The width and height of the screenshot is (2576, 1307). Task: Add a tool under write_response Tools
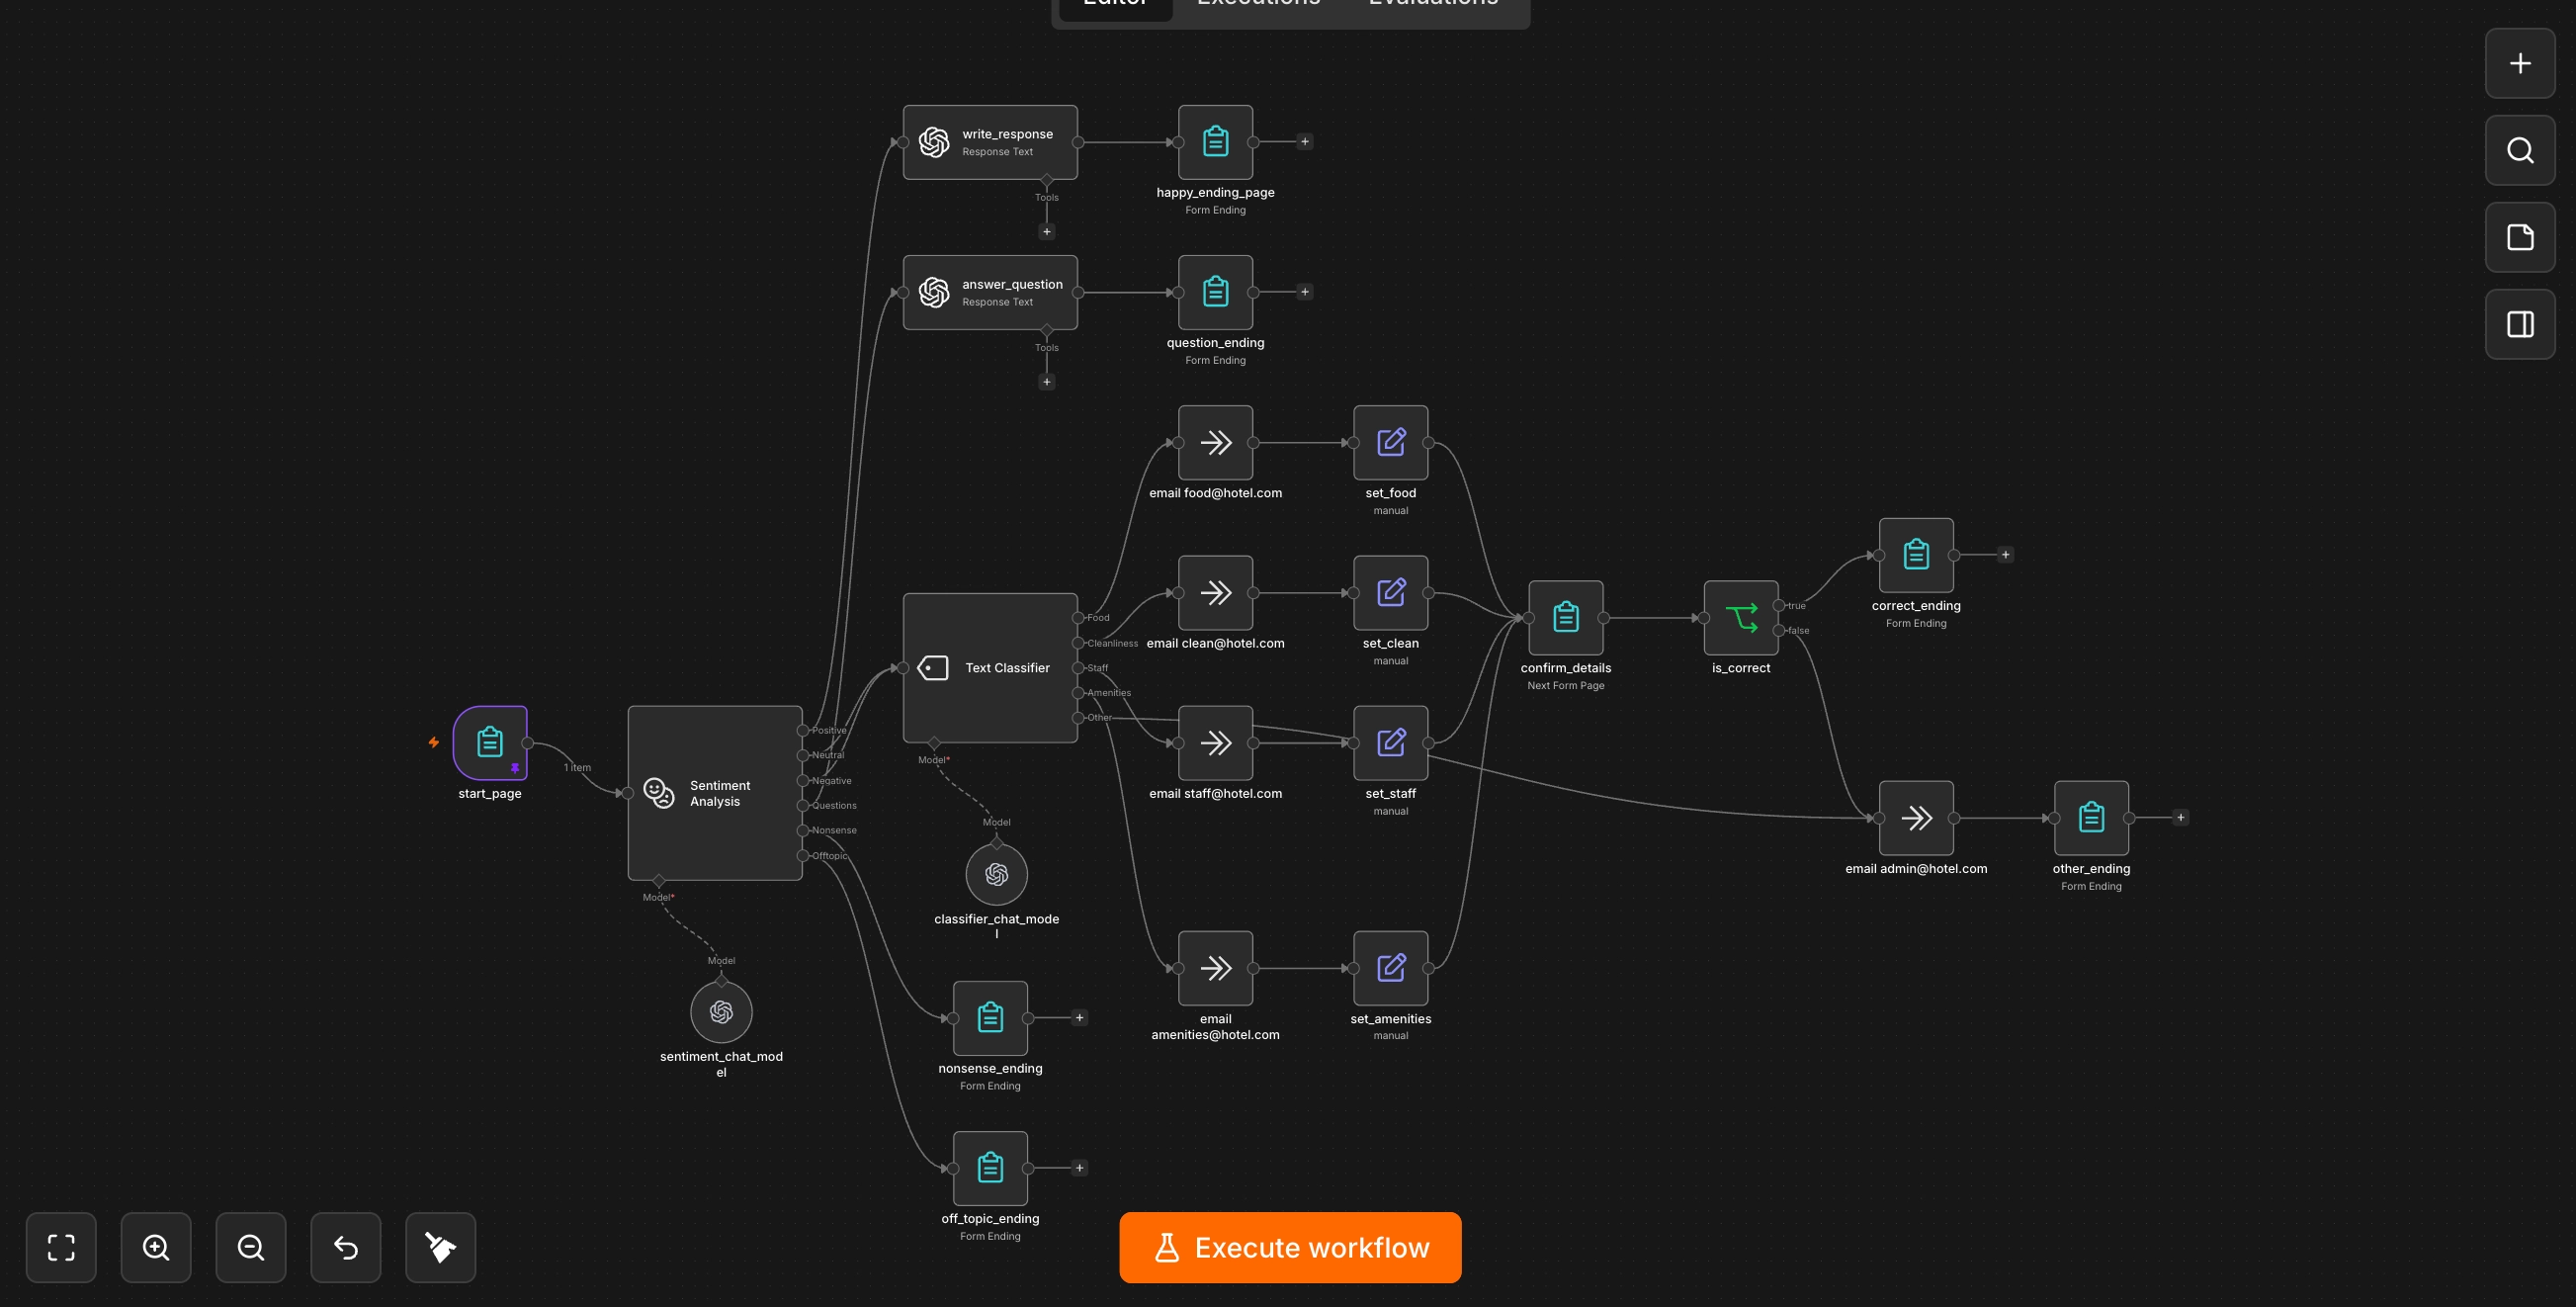coord(1047,232)
